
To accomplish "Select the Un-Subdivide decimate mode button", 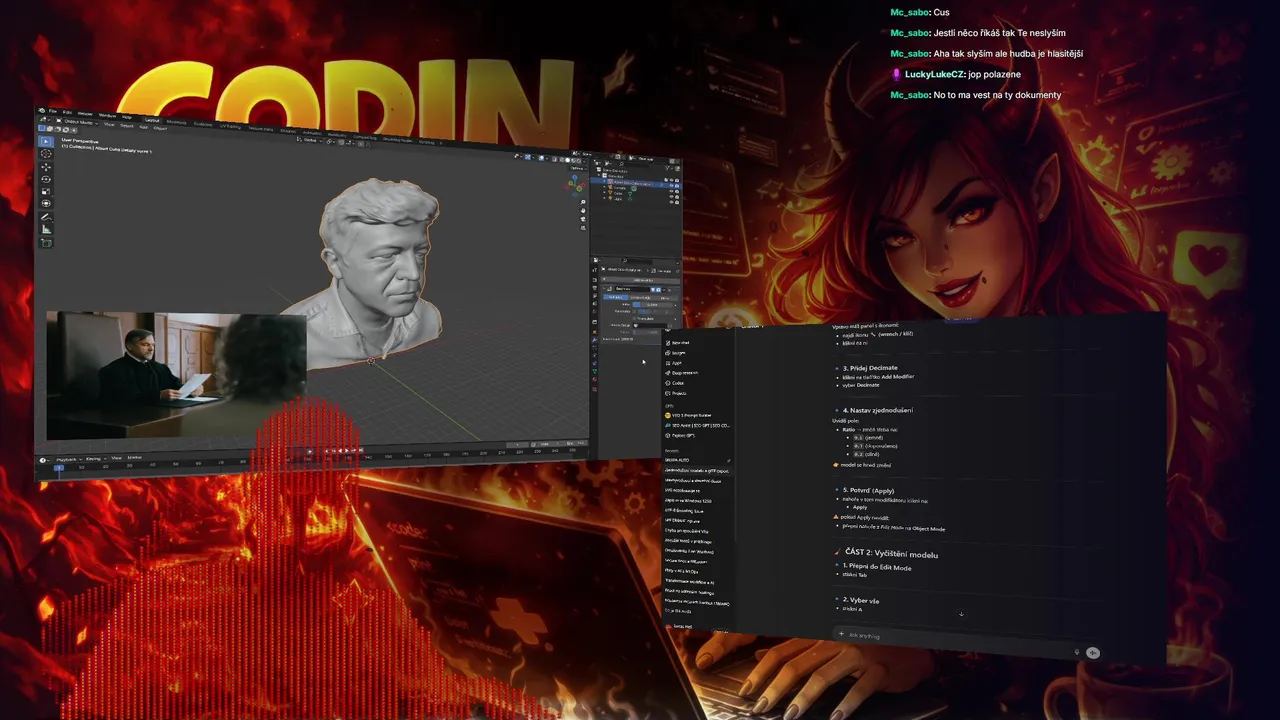I will 640,298.
